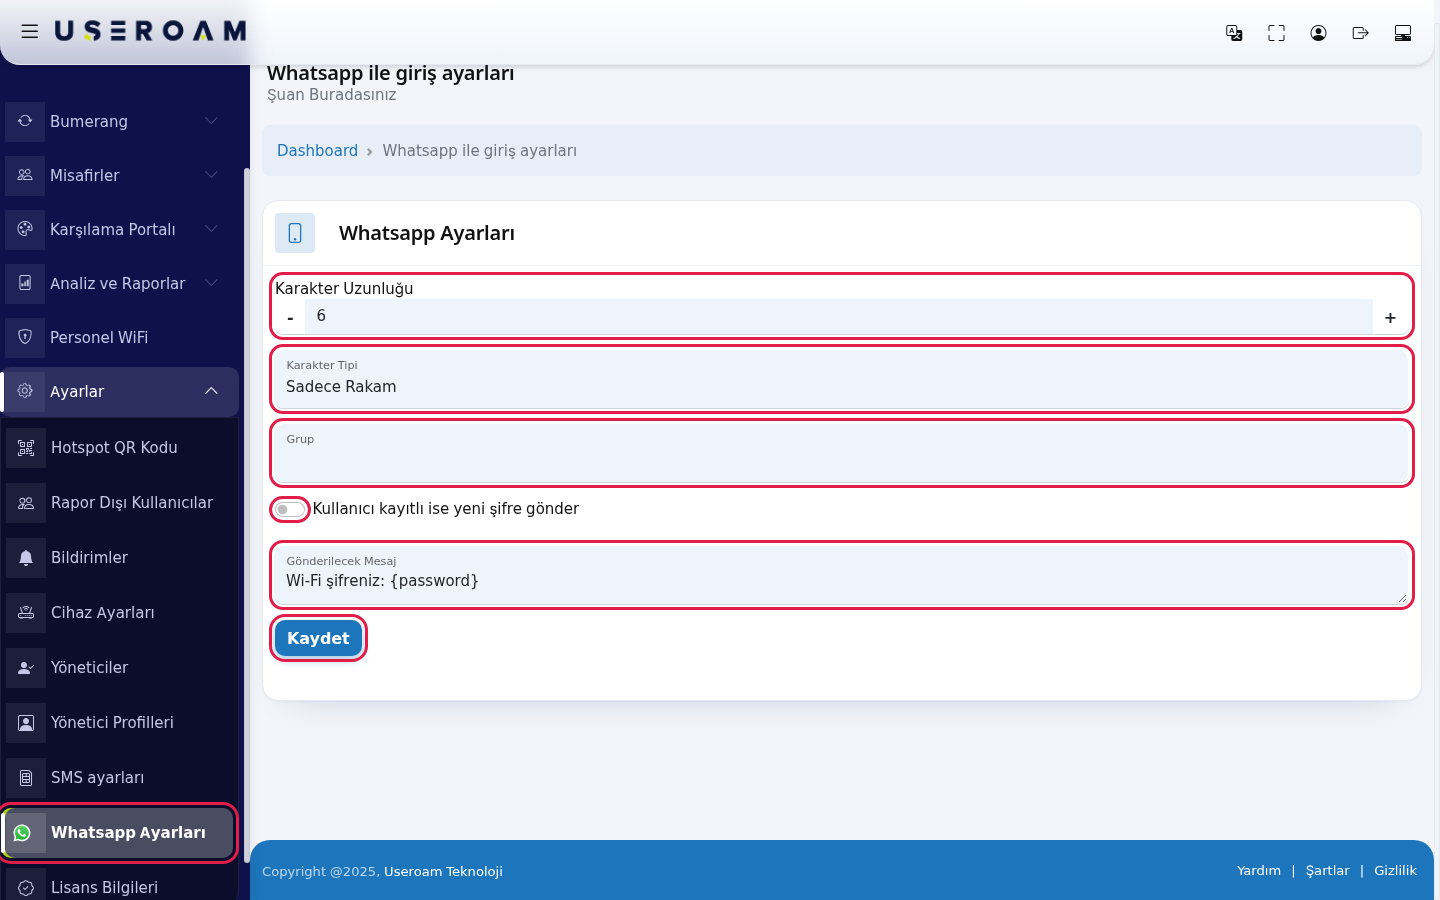Click the Personel WiFi shield icon
The width and height of the screenshot is (1440, 900).
pyautogui.click(x=25, y=337)
